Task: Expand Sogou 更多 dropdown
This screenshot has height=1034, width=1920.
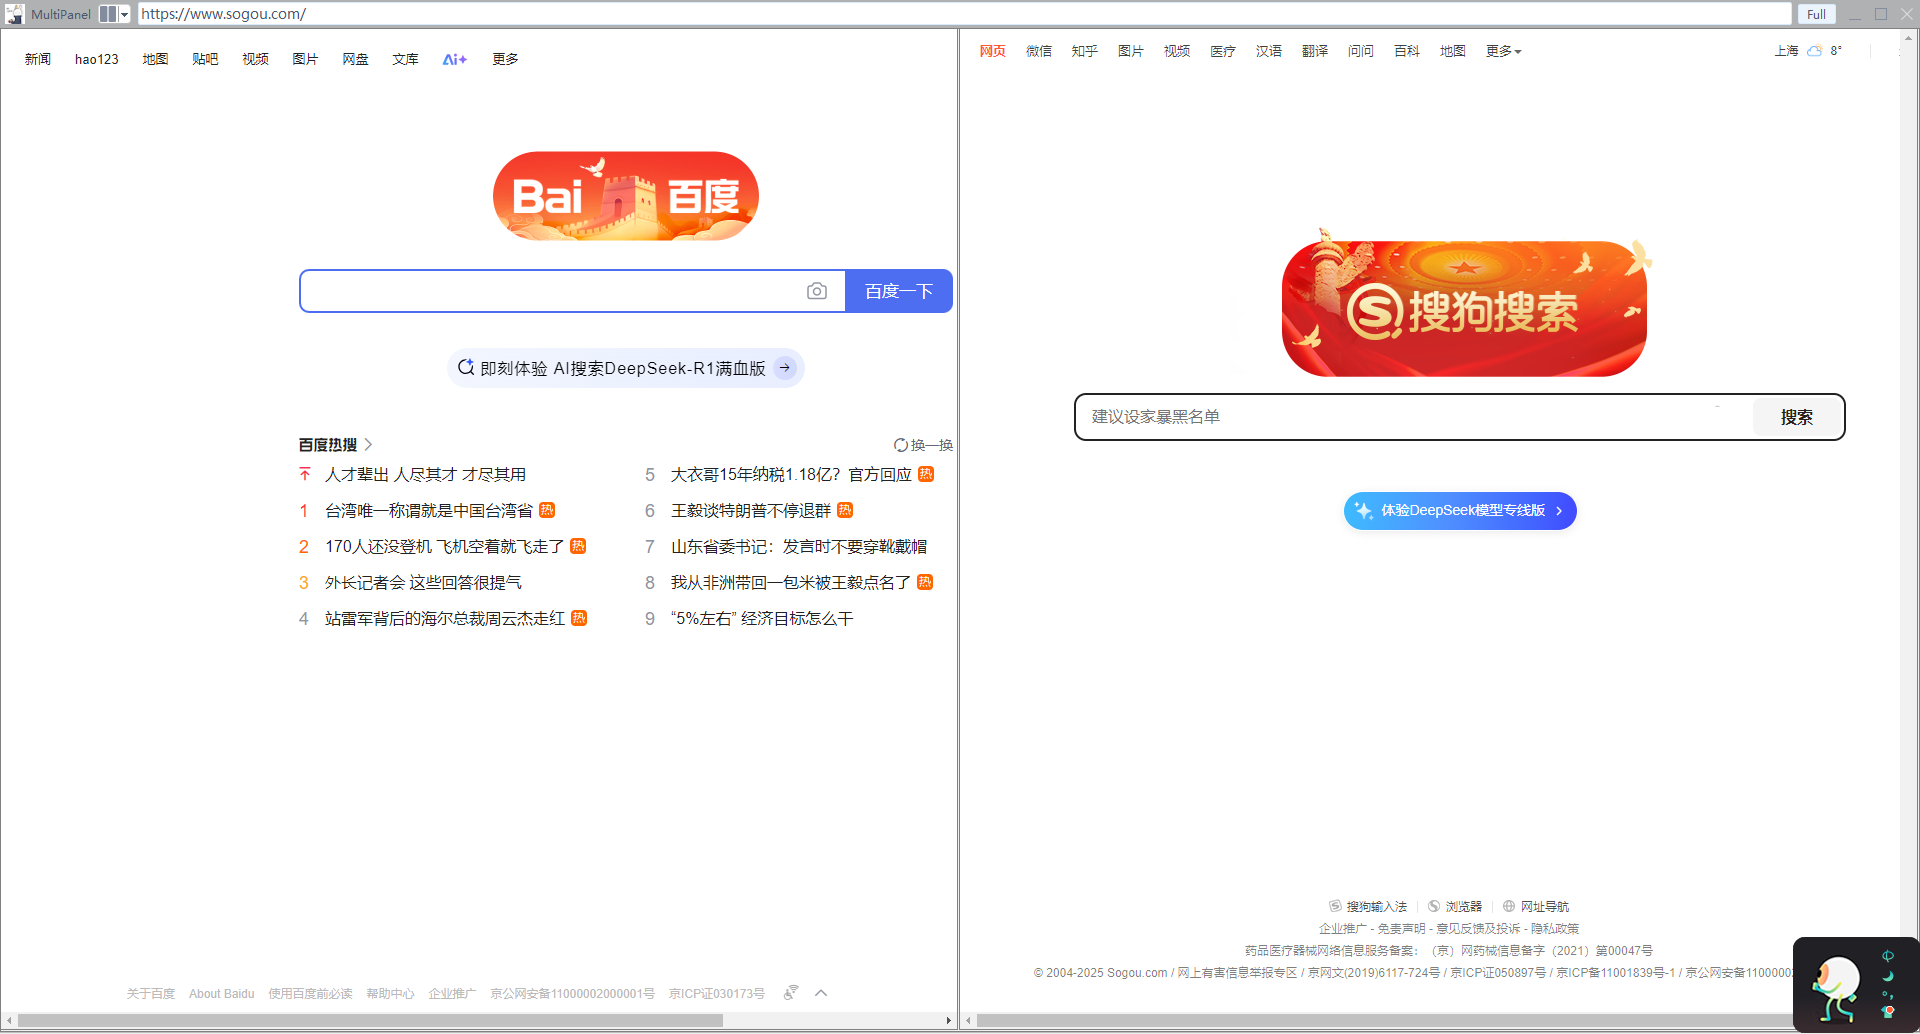Action: click(1503, 51)
